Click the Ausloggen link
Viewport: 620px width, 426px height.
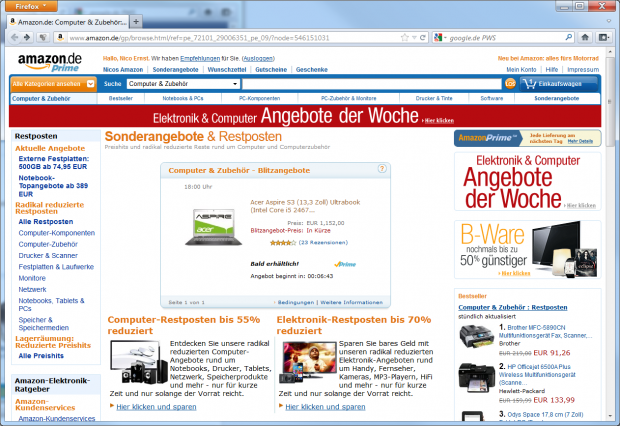(258, 59)
